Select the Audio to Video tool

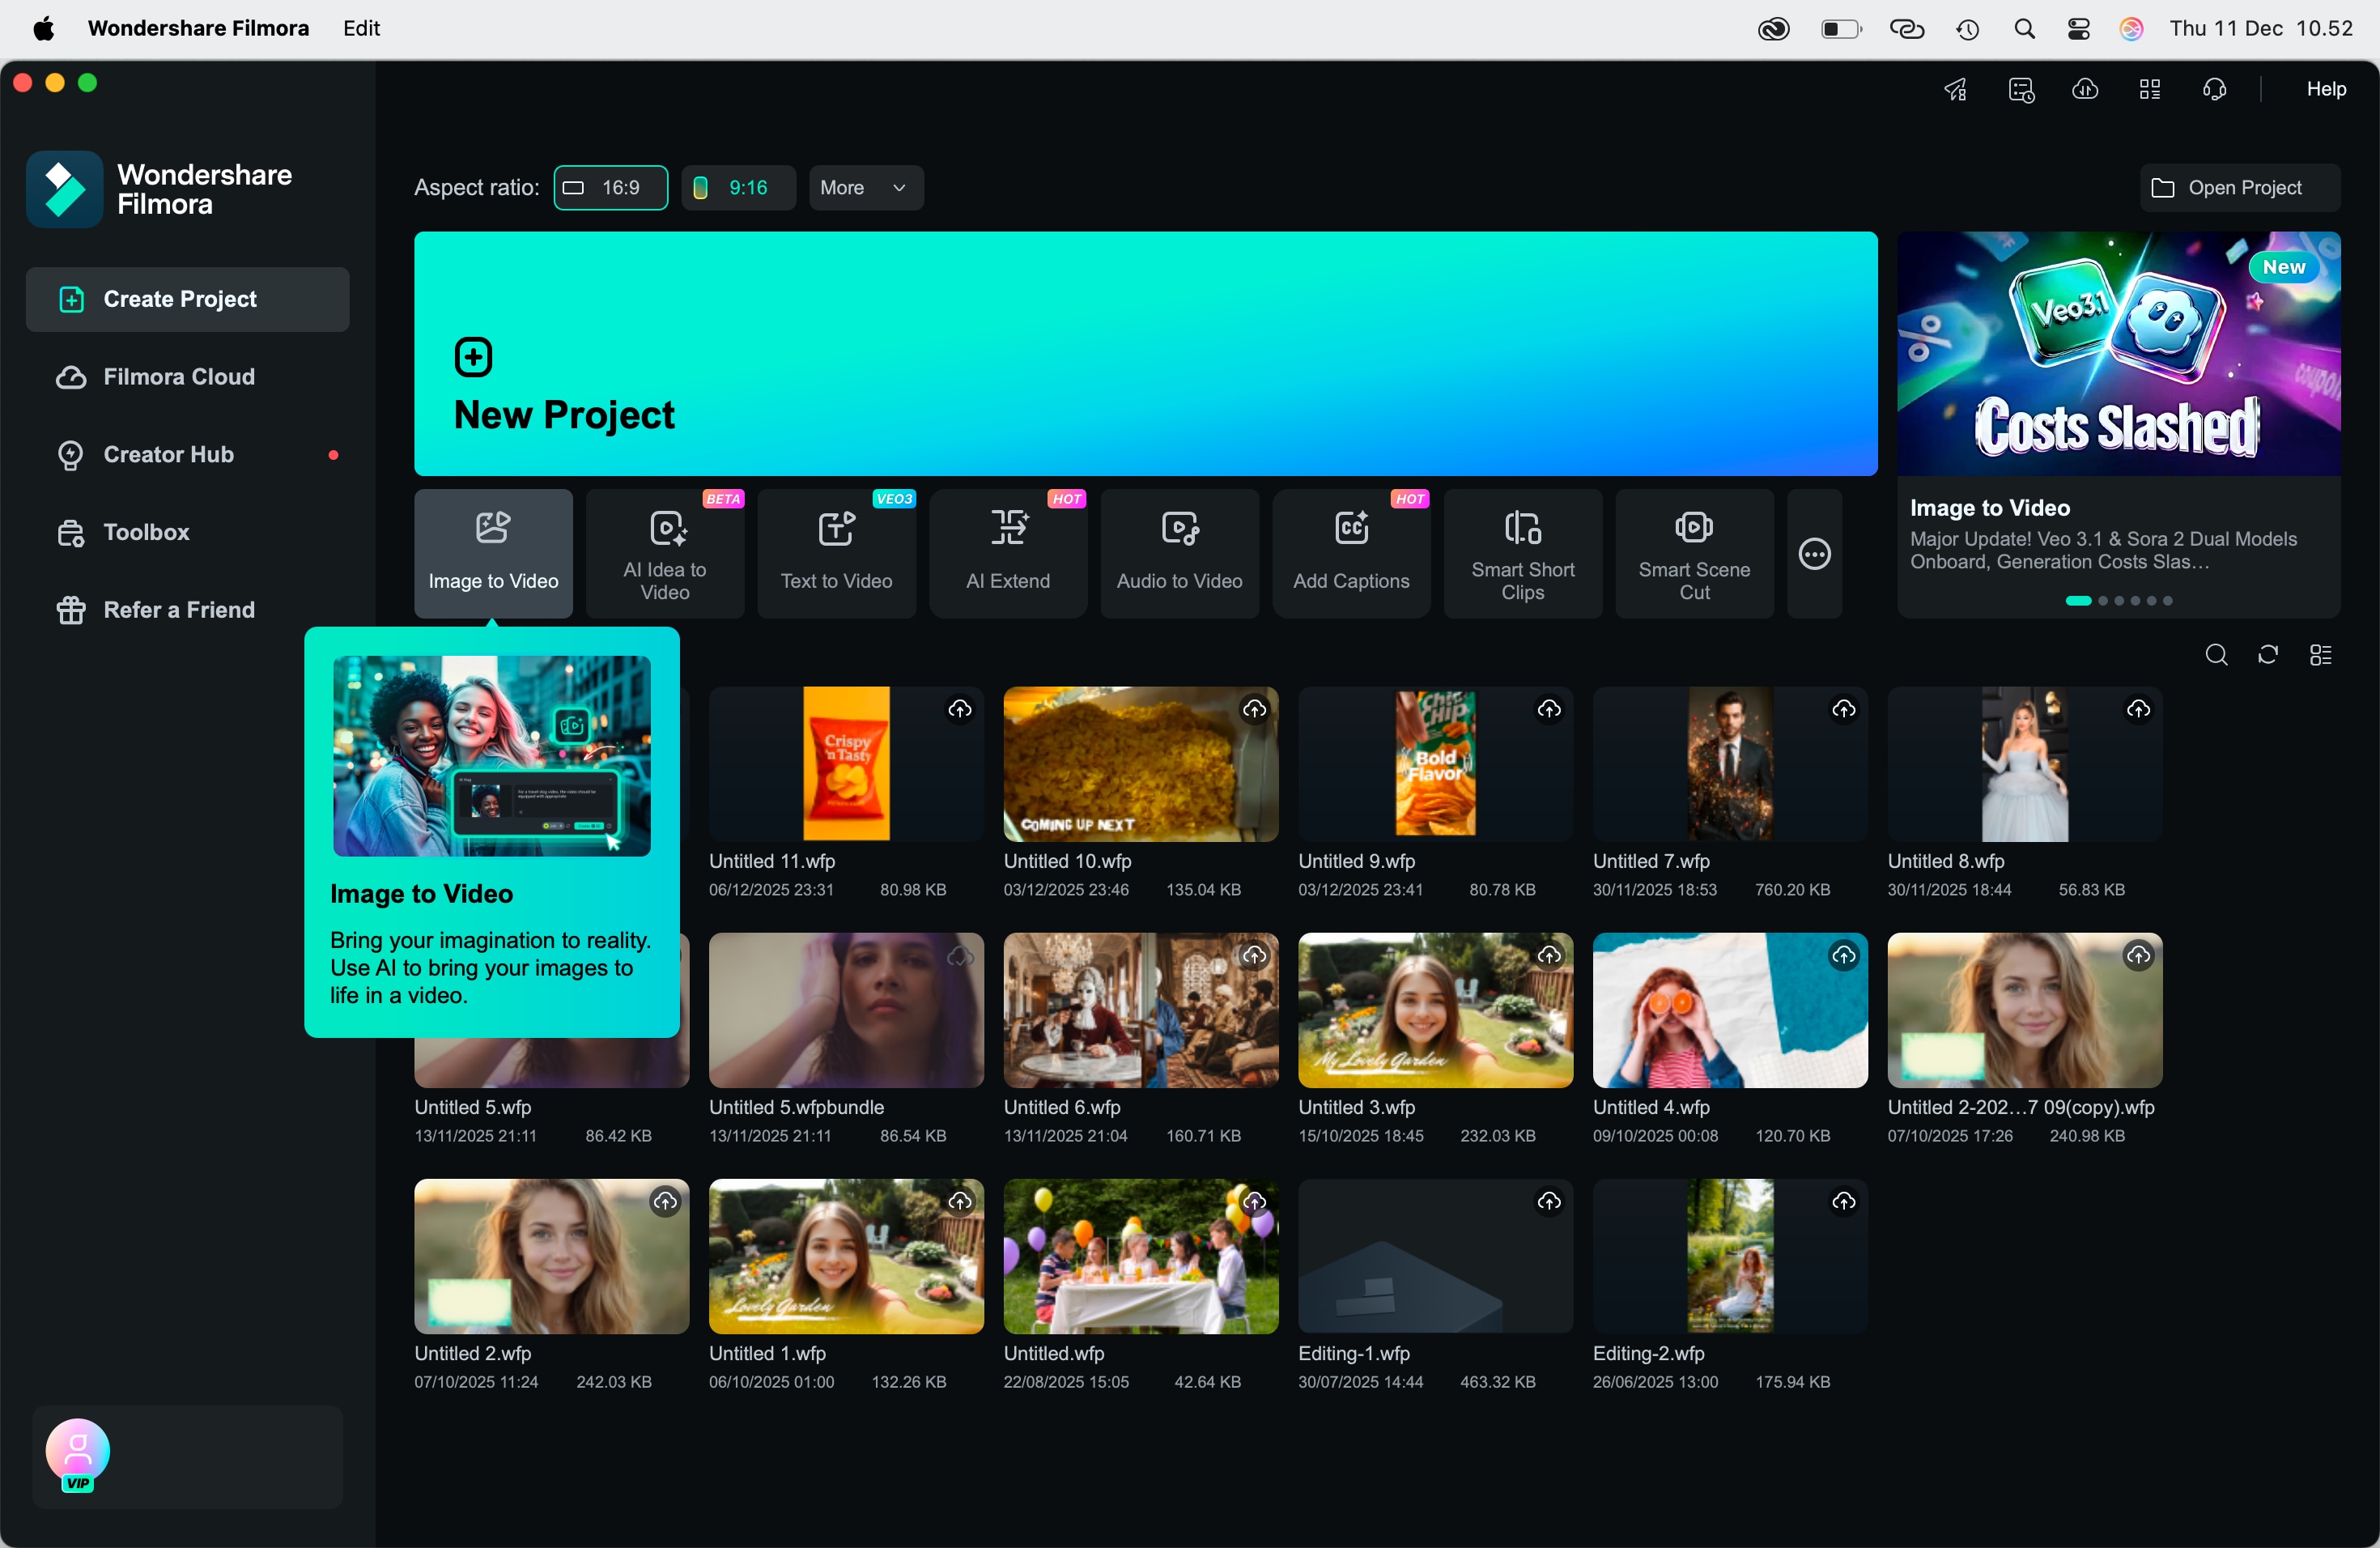(x=1179, y=554)
